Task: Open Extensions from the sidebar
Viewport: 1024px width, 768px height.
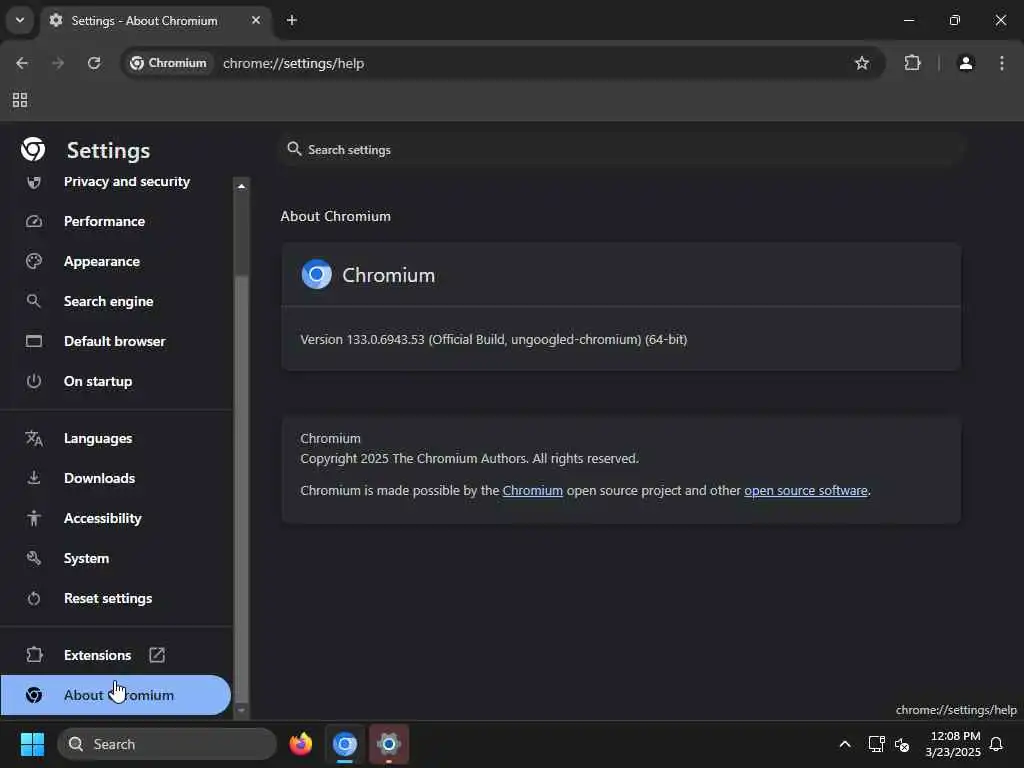Action: point(116,655)
